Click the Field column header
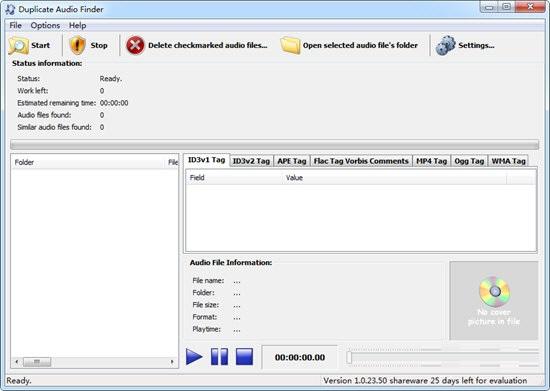550x391 pixels. (234, 178)
